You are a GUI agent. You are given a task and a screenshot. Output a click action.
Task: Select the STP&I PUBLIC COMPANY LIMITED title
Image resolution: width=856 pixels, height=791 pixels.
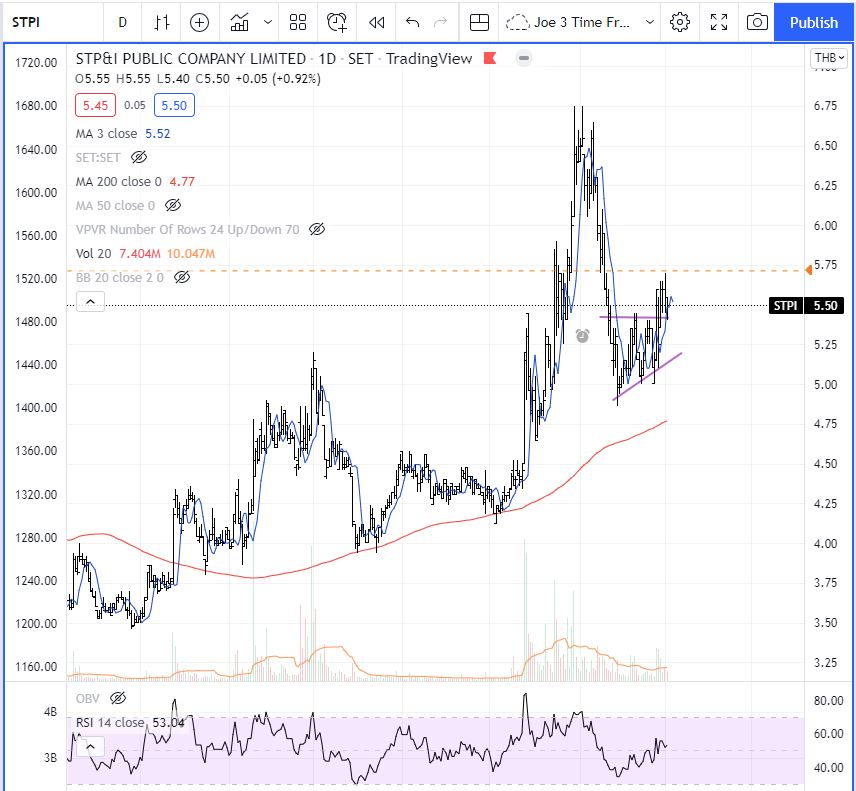click(191, 58)
